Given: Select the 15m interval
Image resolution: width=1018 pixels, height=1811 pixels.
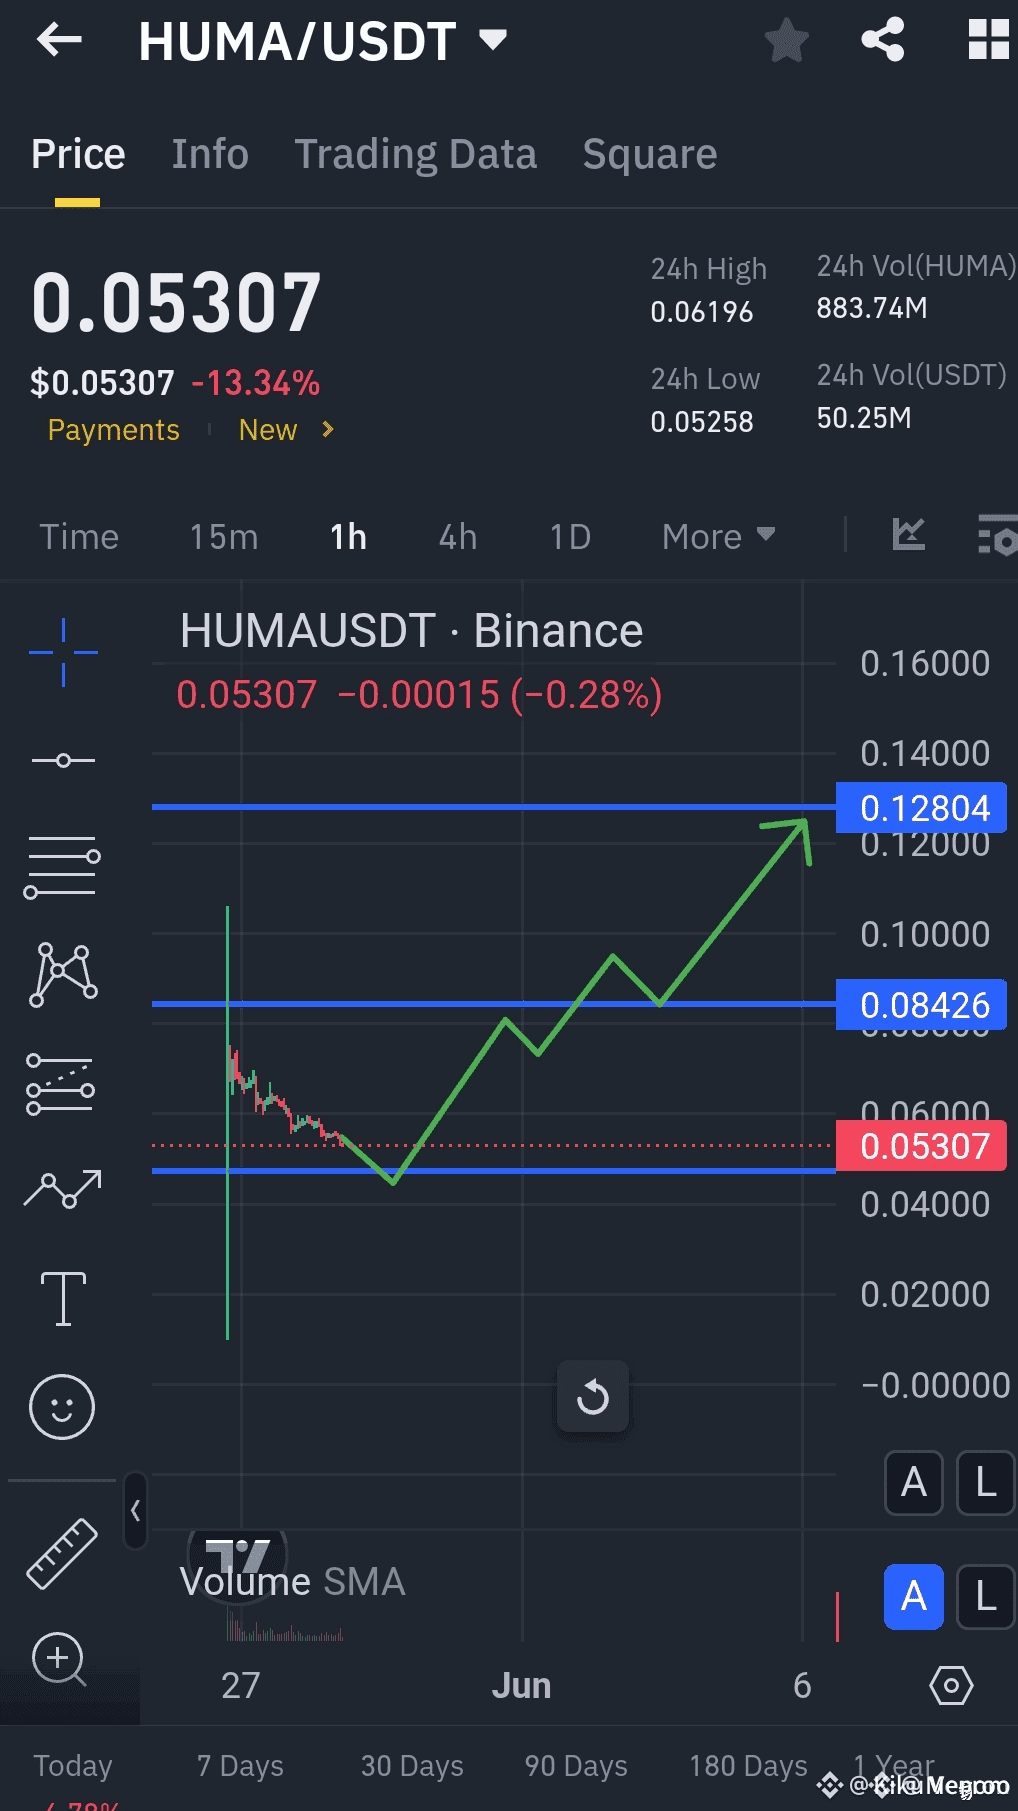Looking at the screenshot, I should tap(224, 537).
